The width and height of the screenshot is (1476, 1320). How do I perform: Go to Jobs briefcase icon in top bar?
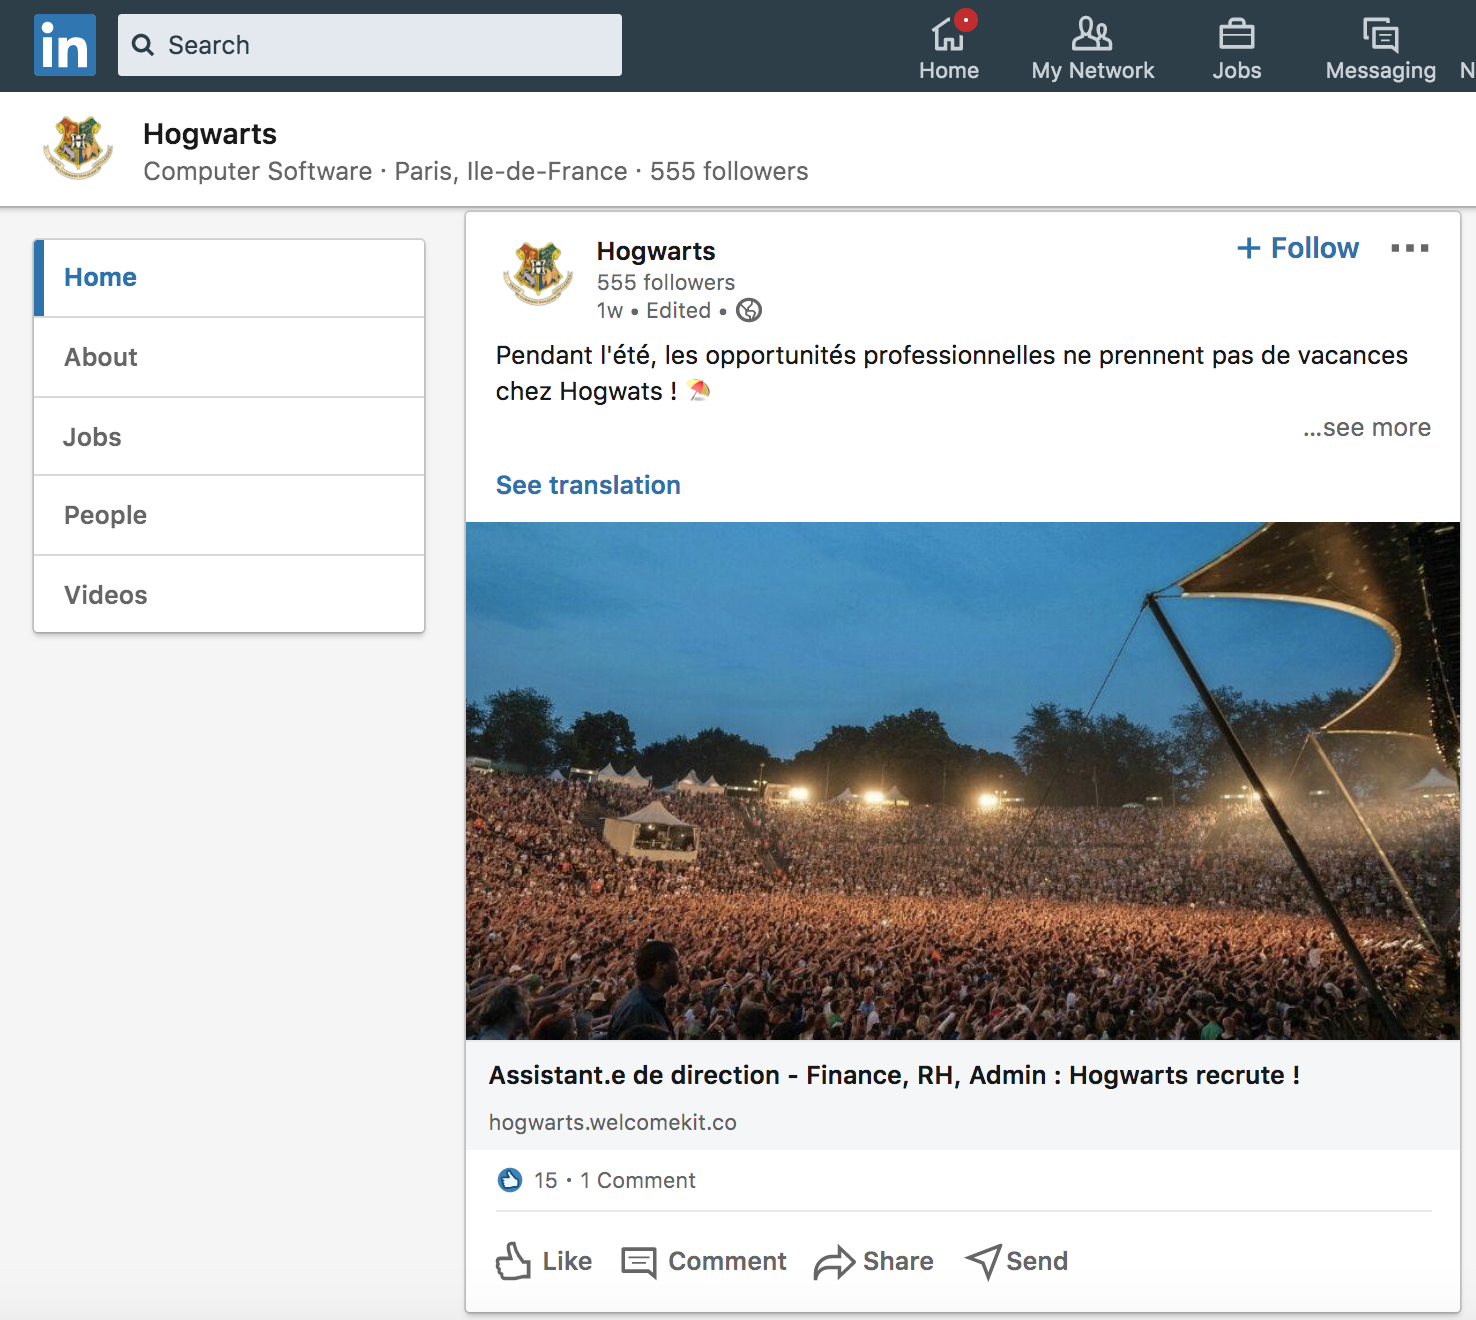pos(1236,36)
